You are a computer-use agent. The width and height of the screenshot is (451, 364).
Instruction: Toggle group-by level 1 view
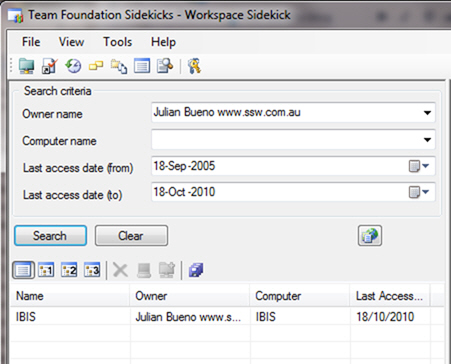46,270
